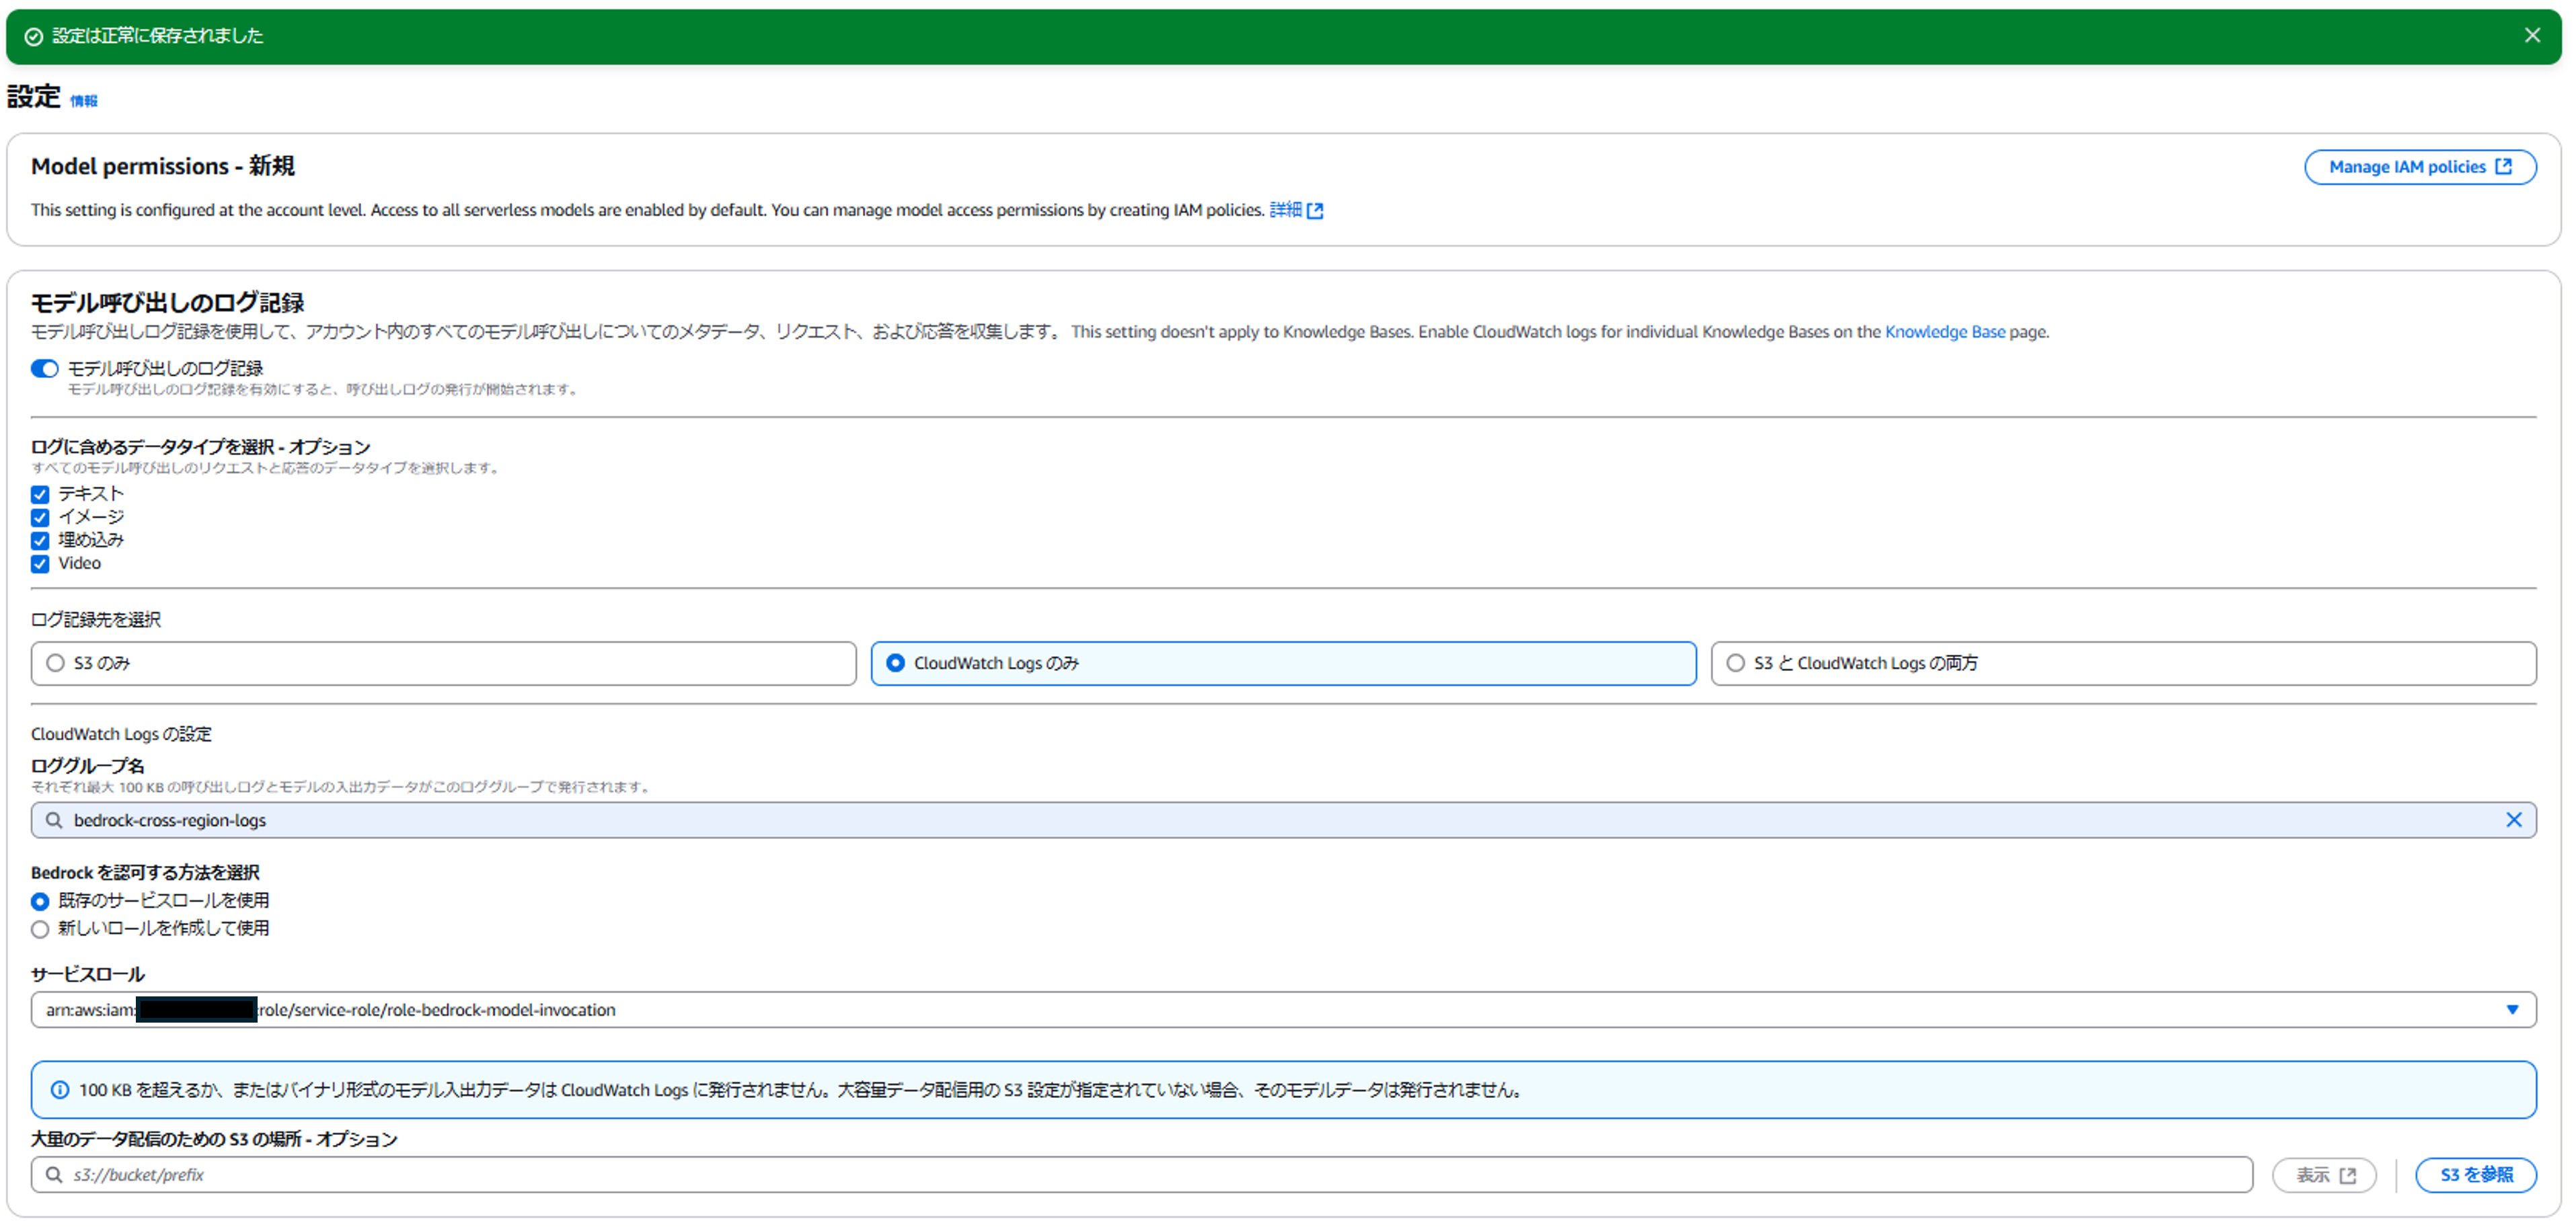Click the 詳細 external link icon
Image resolution: width=2576 pixels, height=1227 pixels.
pyautogui.click(x=1315, y=211)
